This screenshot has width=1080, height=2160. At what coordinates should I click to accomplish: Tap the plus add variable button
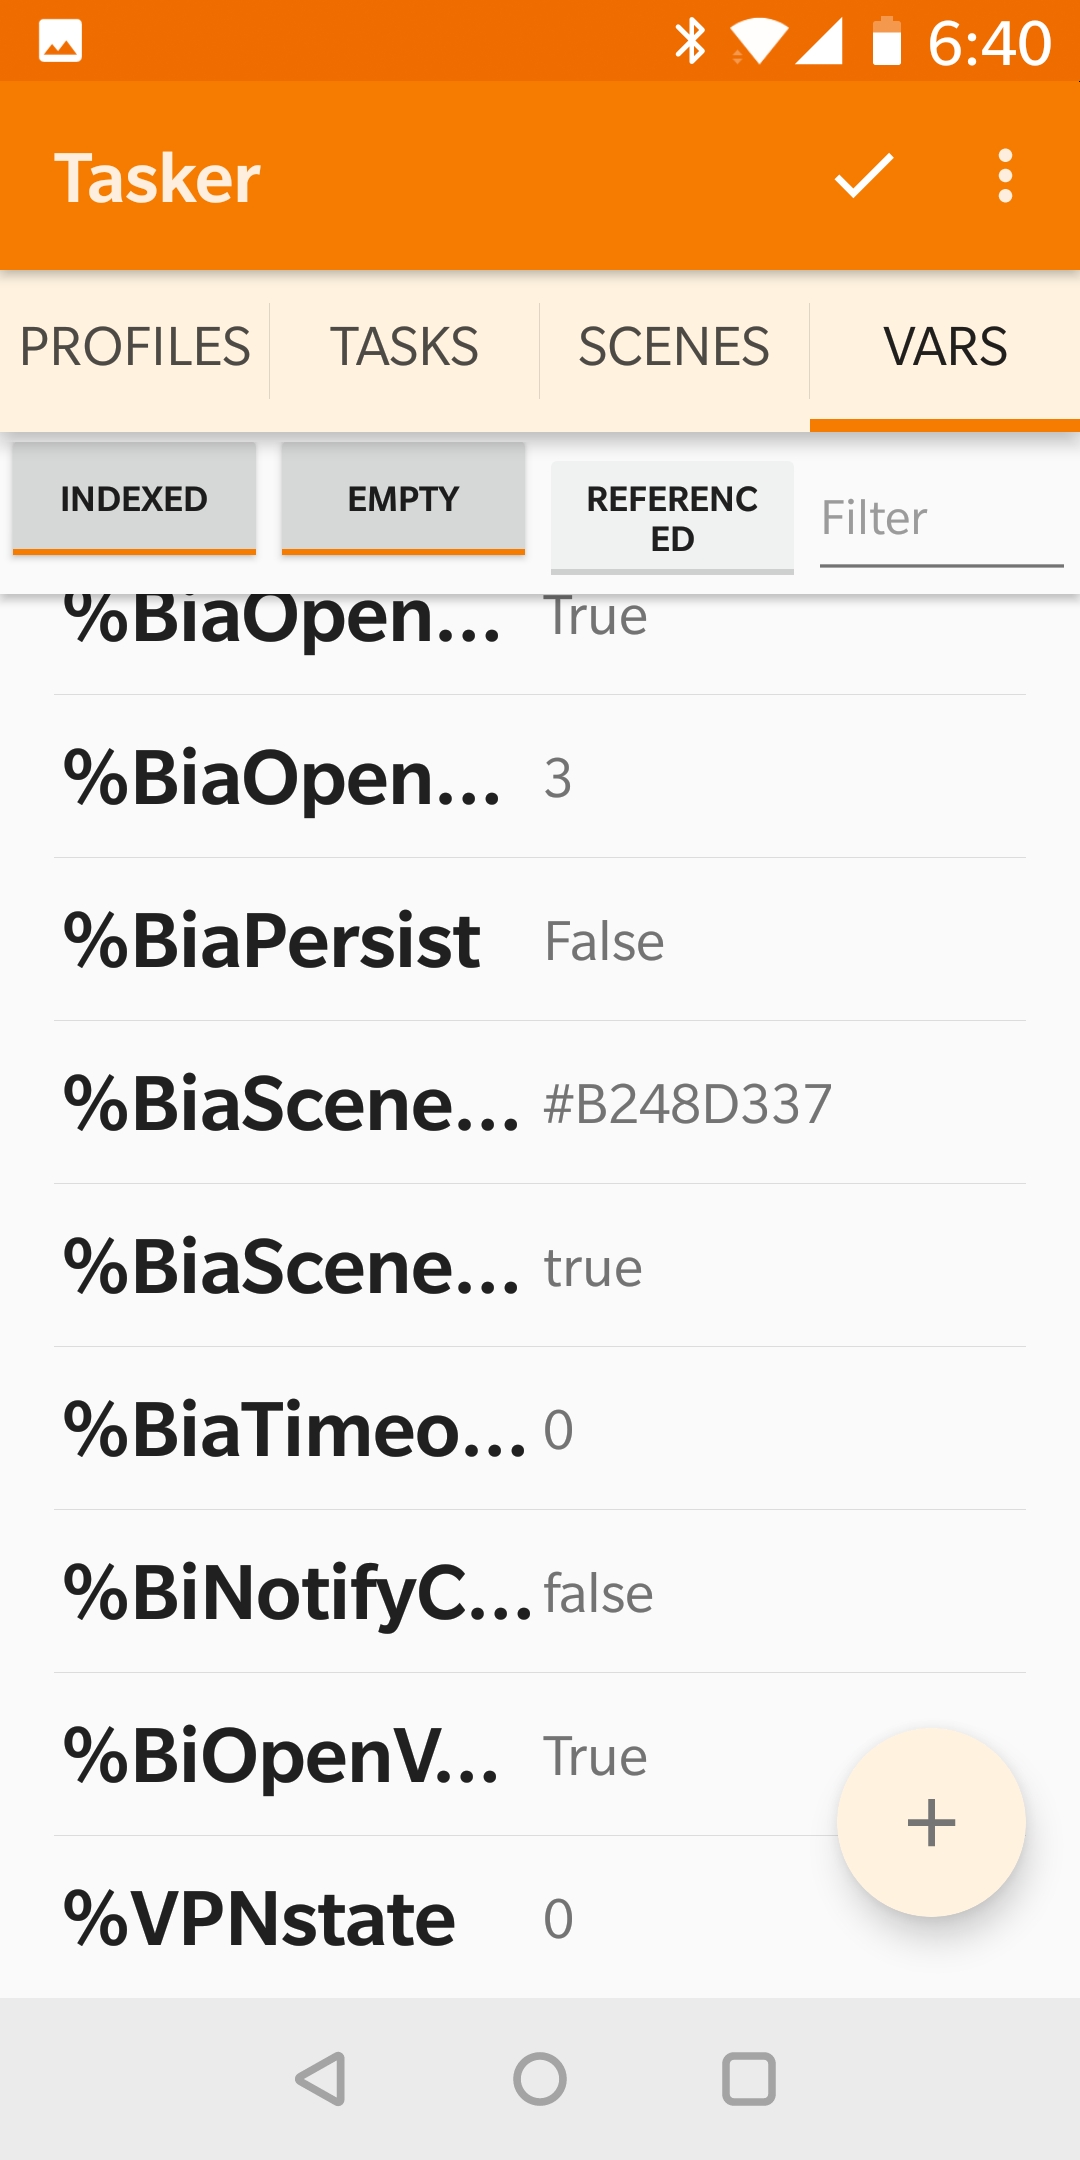coord(931,1822)
